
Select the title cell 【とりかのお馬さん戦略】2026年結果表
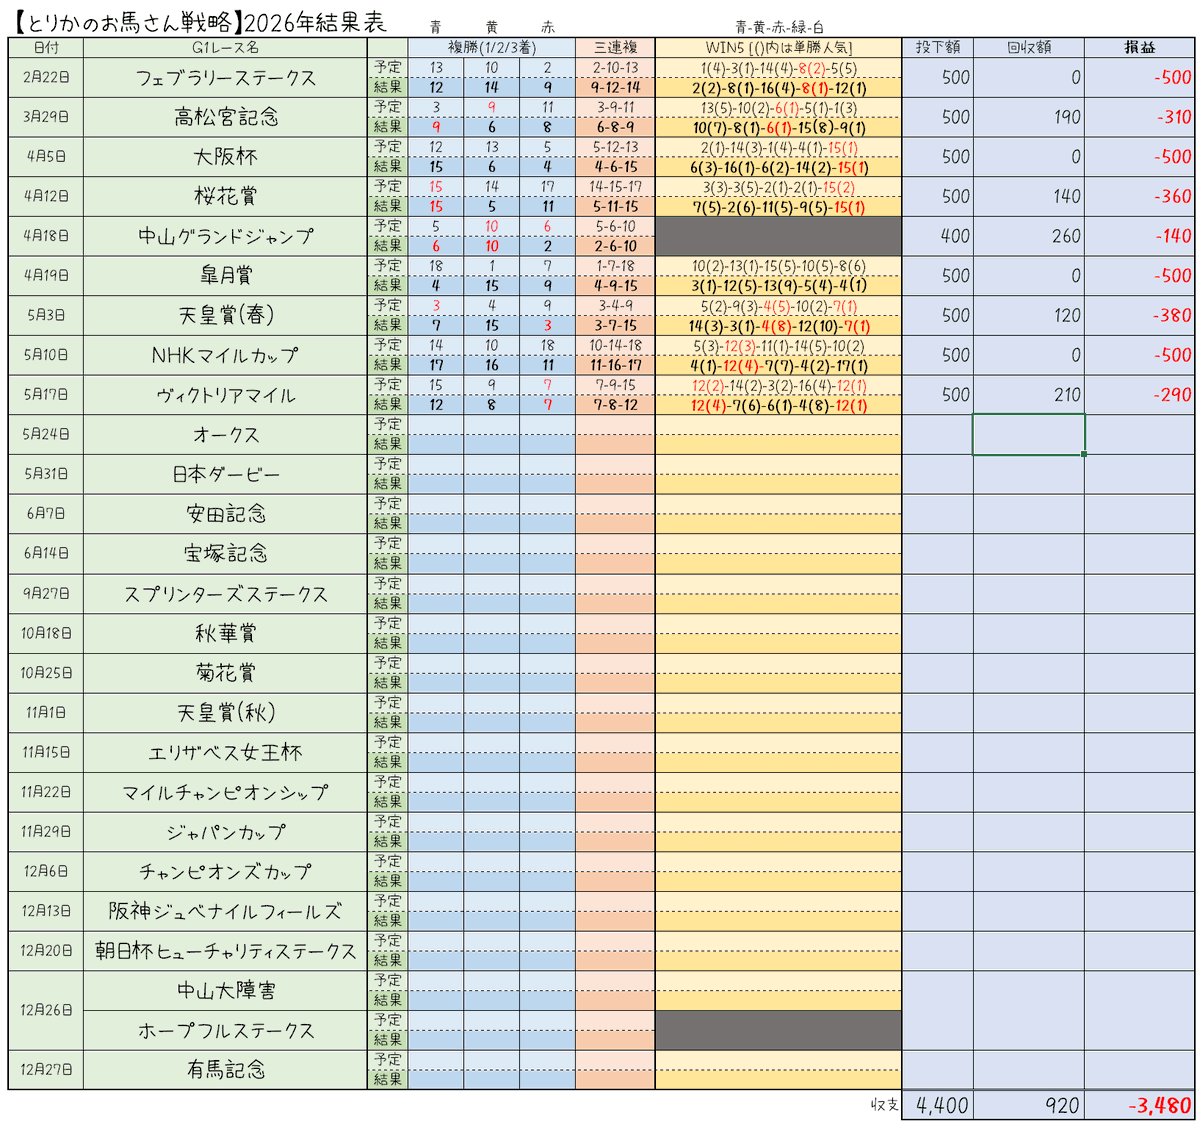tap(200, 22)
